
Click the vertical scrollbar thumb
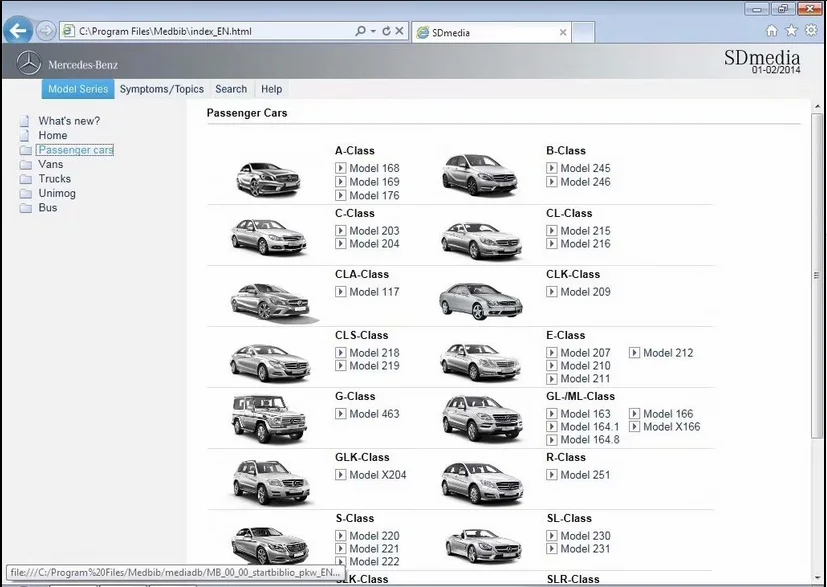[816, 275]
